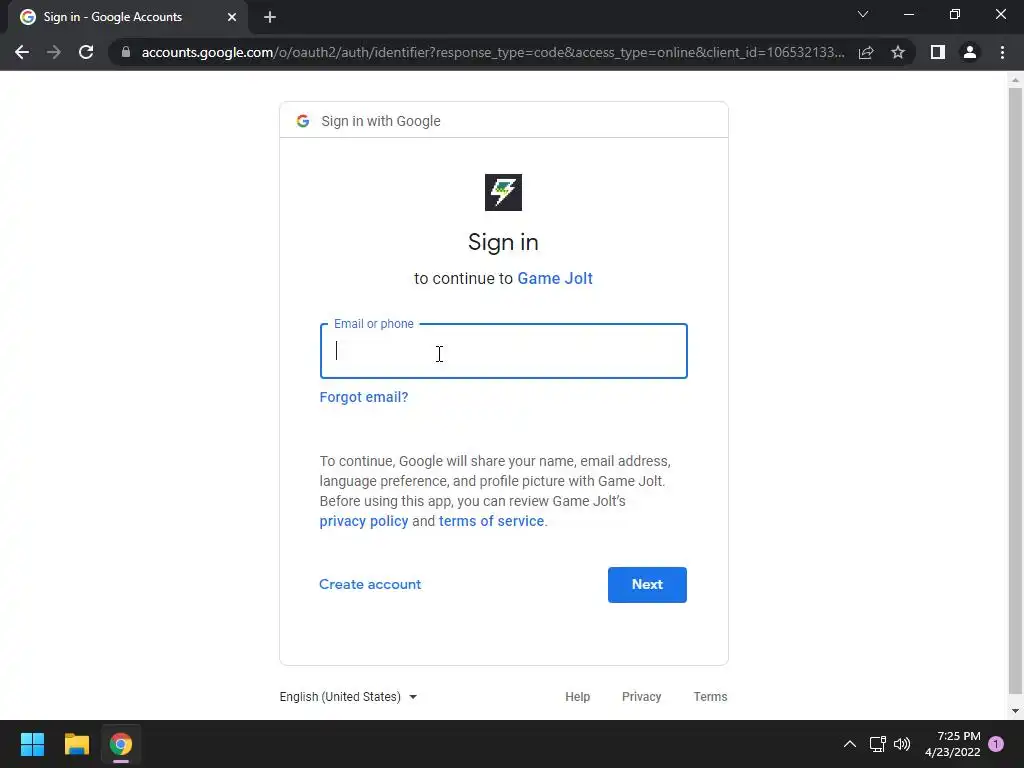Open the terms of service link
The height and width of the screenshot is (768, 1024).
coord(491,521)
